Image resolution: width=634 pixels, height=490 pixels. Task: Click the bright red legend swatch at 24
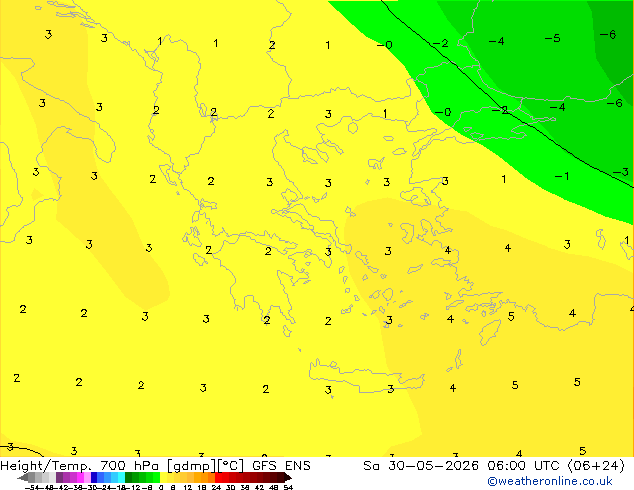coord(218,477)
